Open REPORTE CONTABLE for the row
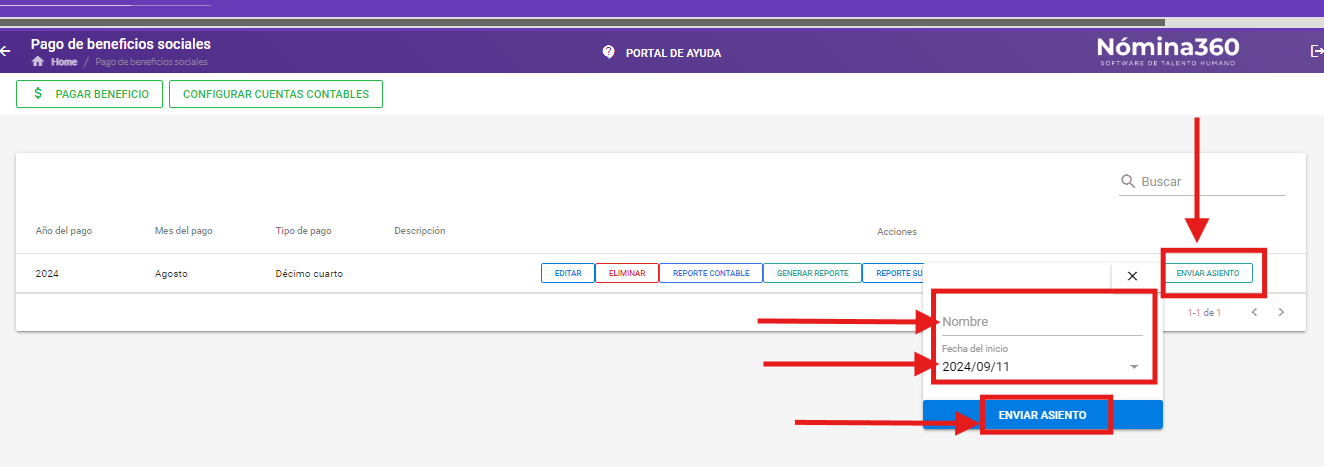The width and height of the screenshot is (1324, 467). (711, 273)
